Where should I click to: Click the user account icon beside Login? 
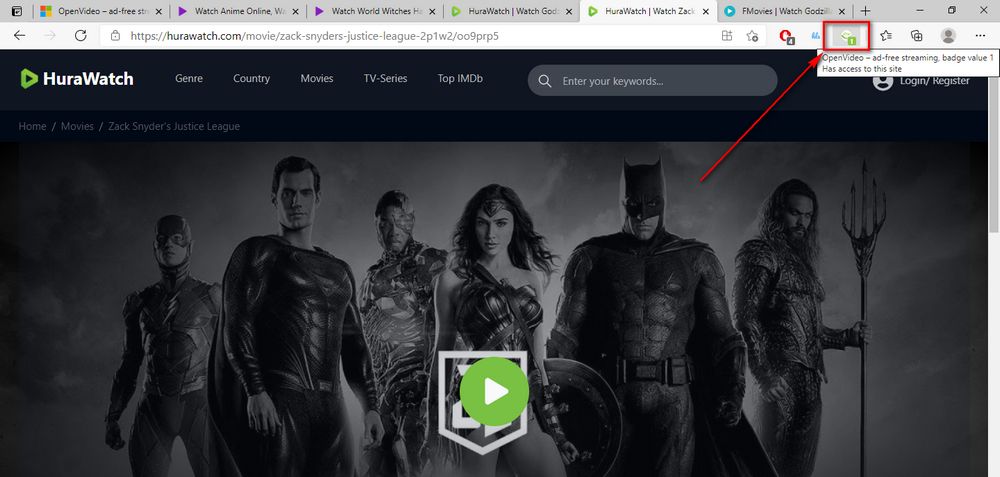883,82
